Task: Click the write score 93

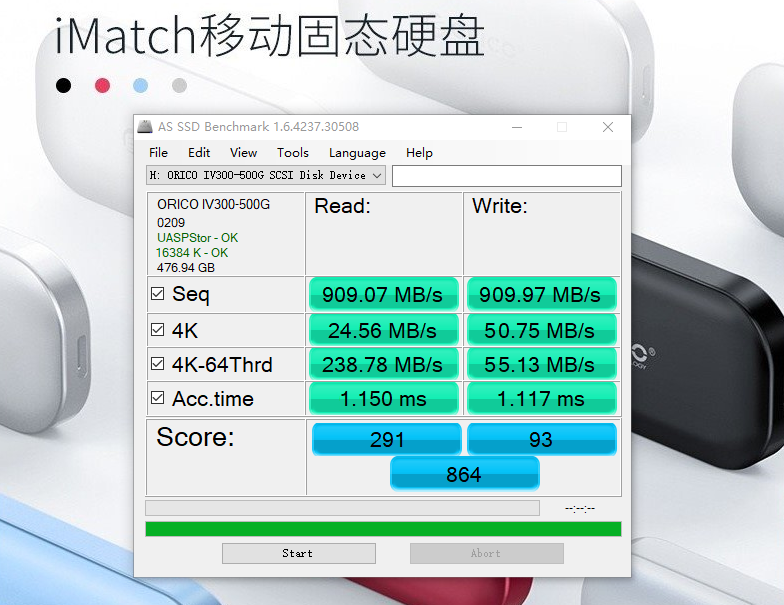Action: pyautogui.click(x=542, y=440)
